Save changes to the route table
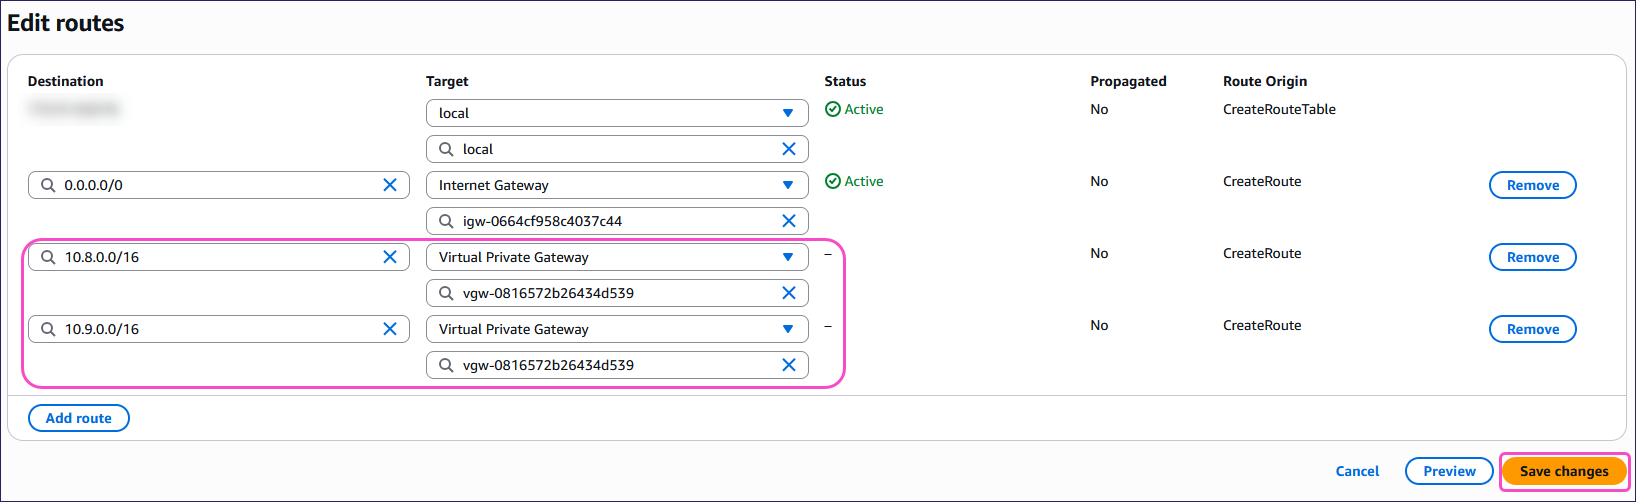Screen dimensions: 1636x502 tap(1564, 471)
